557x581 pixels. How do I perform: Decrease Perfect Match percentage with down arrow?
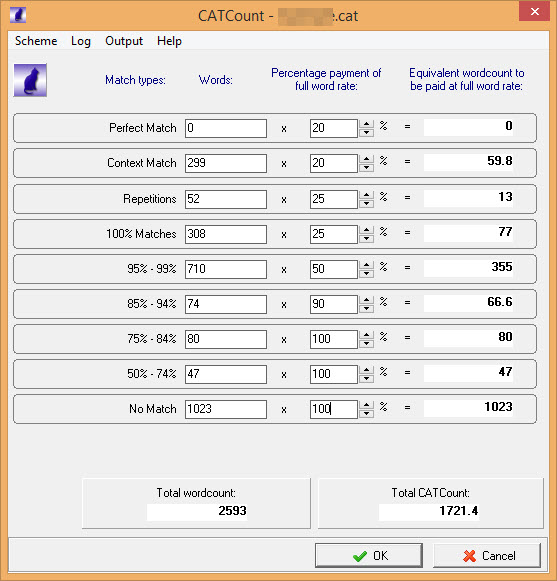coord(366,132)
